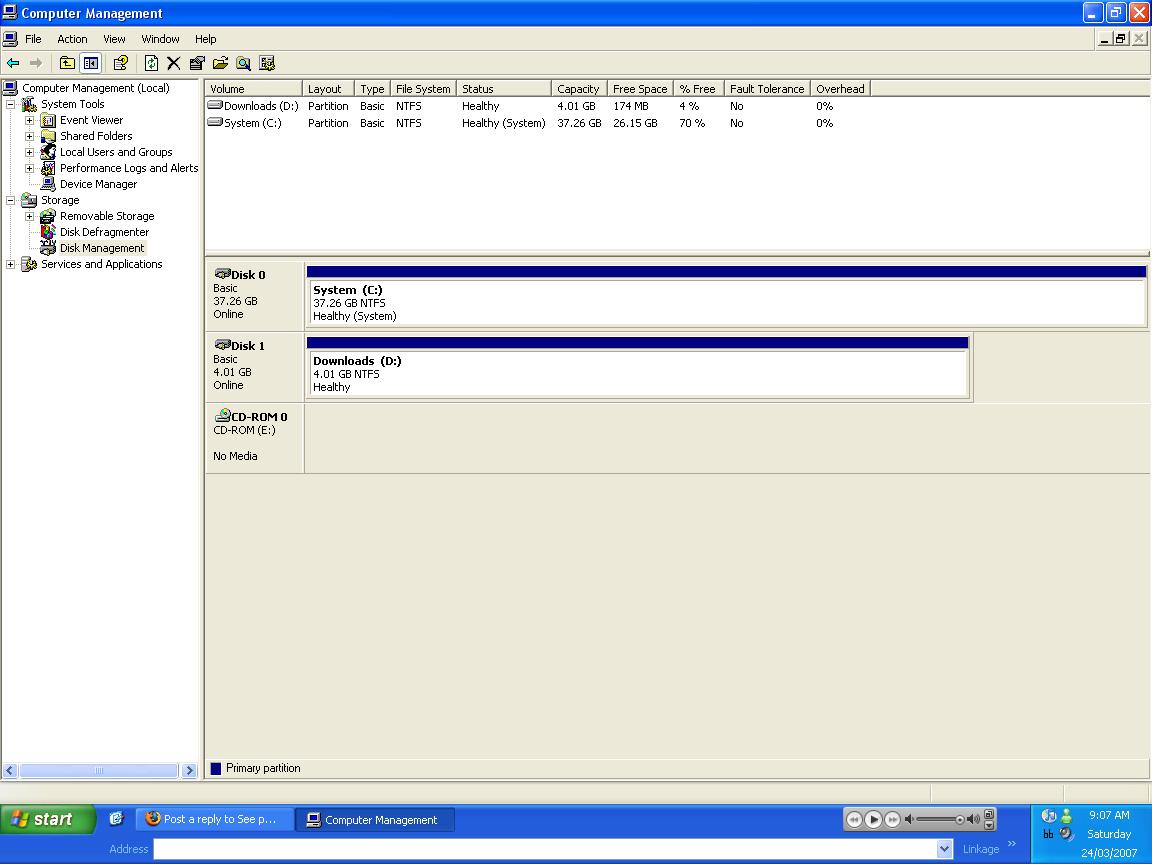
Task: Click the Properties toolbar icon
Action: pyautogui.click(x=197, y=63)
